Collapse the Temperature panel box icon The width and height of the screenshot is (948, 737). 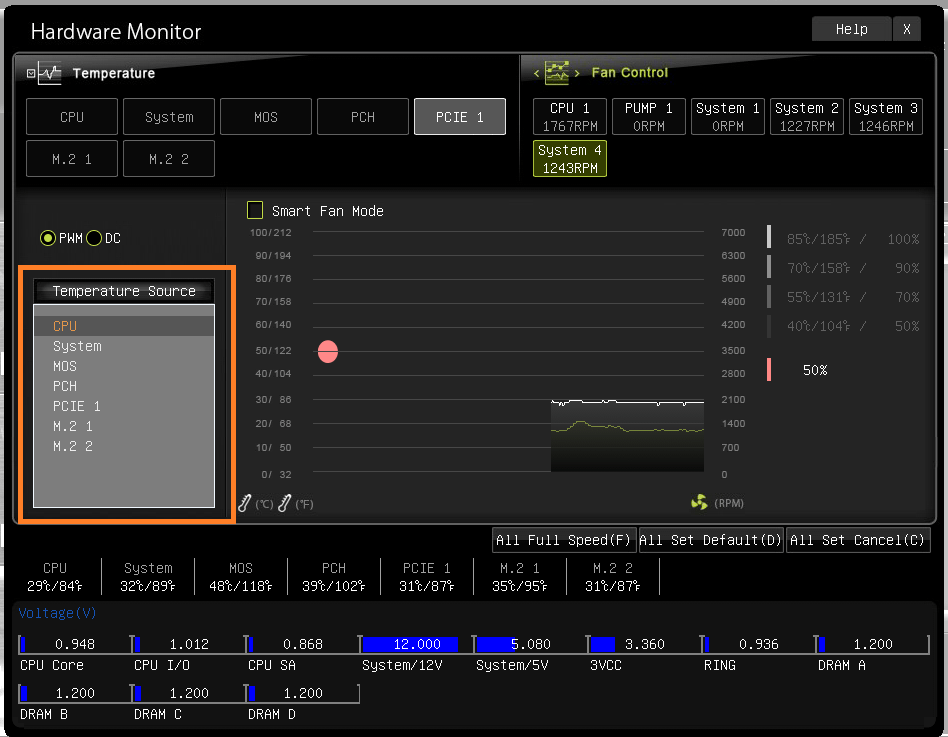[x=31, y=73]
